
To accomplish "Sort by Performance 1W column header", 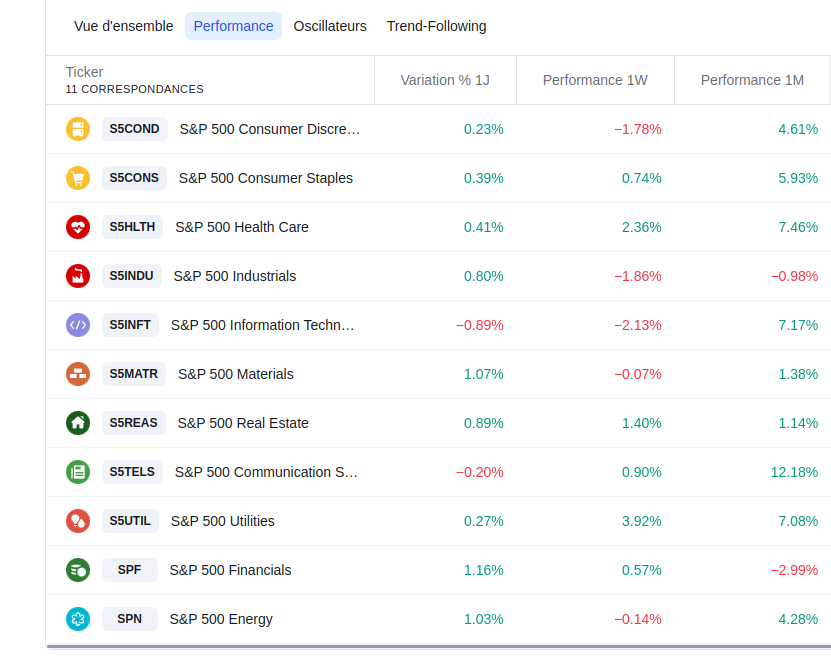I will (x=595, y=80).
